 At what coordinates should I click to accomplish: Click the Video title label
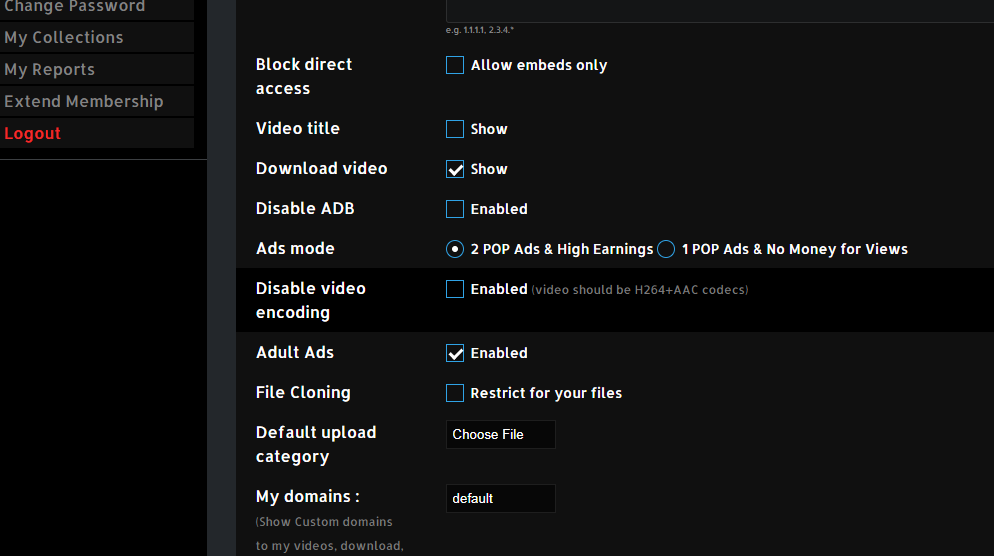(x=298, y=129)
